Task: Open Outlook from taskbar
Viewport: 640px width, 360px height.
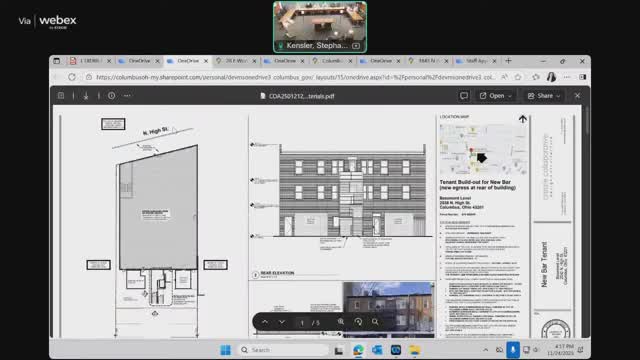Action: click(377, 350)
